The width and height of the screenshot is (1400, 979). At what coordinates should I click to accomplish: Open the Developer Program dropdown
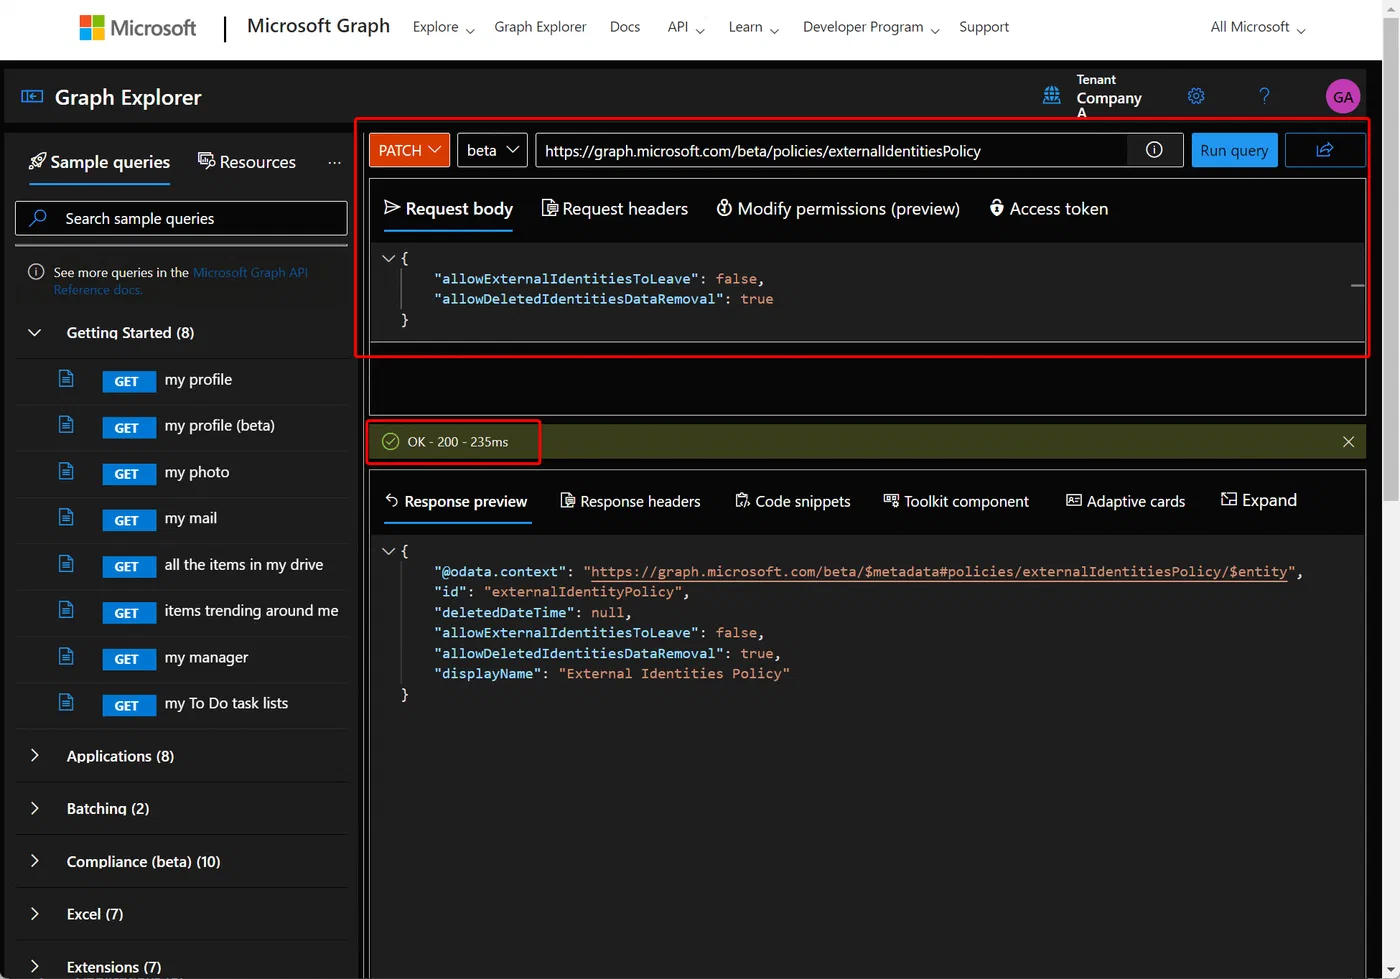(x=871, y=27)
